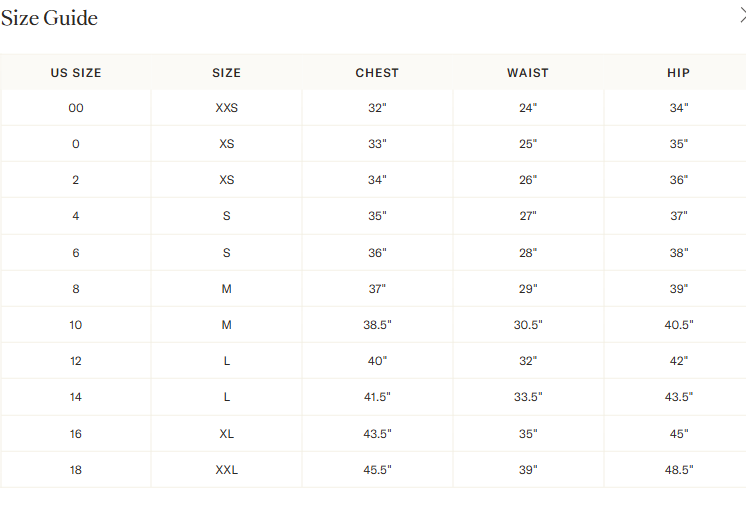Click US size 16 cell

(x=76, y=434)
